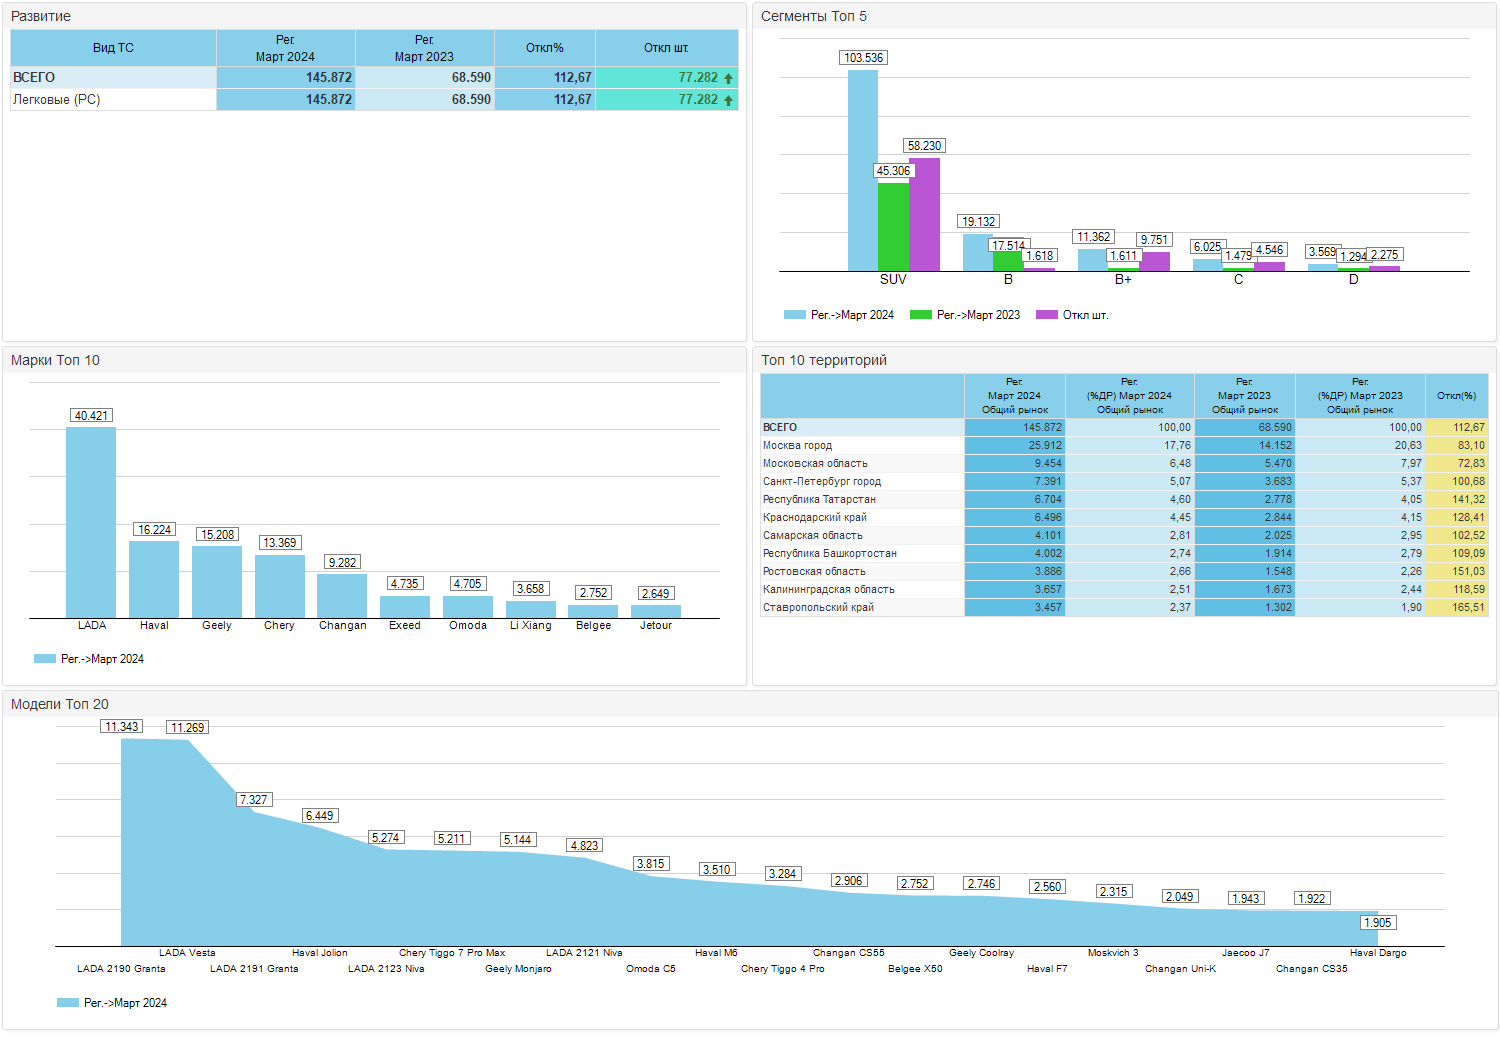This screenshot has height=1060, width=1500.
Task: Click the Chery Tiggo 7 Pro Max label
Action: click(452, 953)
